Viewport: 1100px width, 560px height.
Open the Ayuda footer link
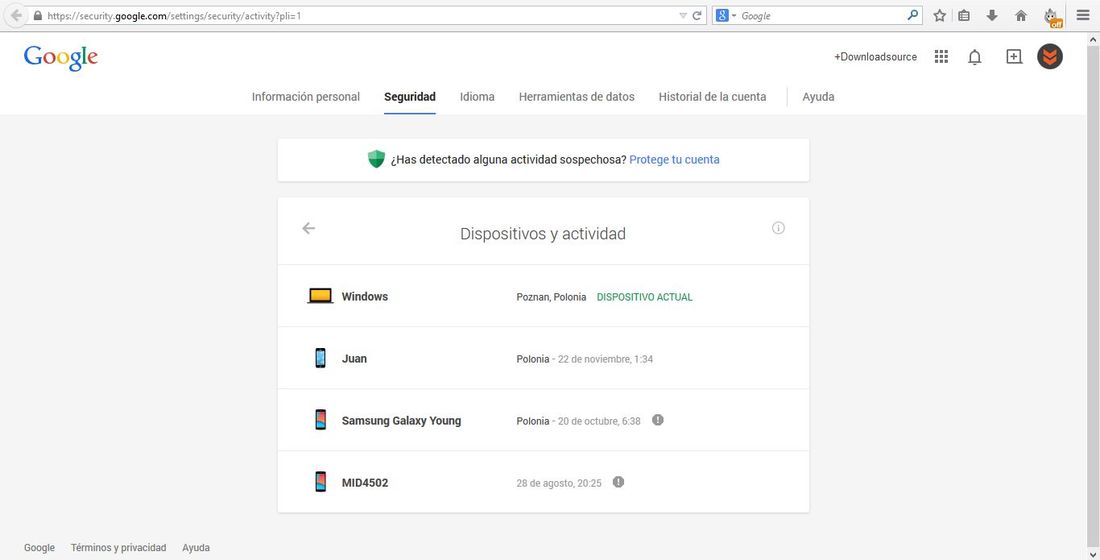196,547
